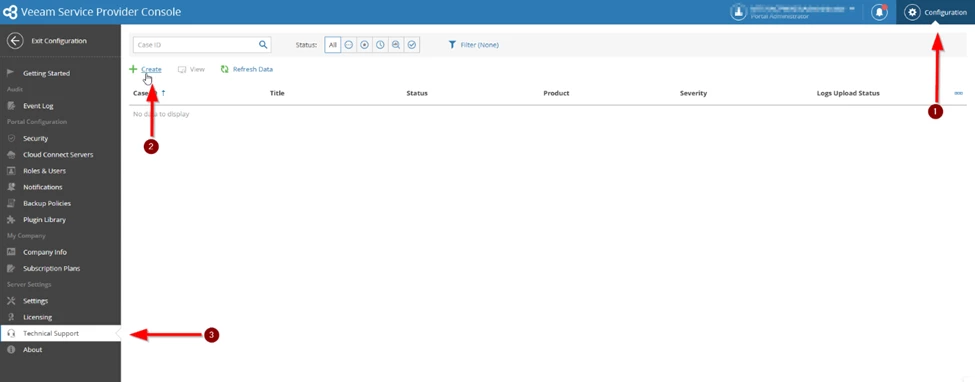
Task: Create a new support case
Action: [x=145, y=69]
